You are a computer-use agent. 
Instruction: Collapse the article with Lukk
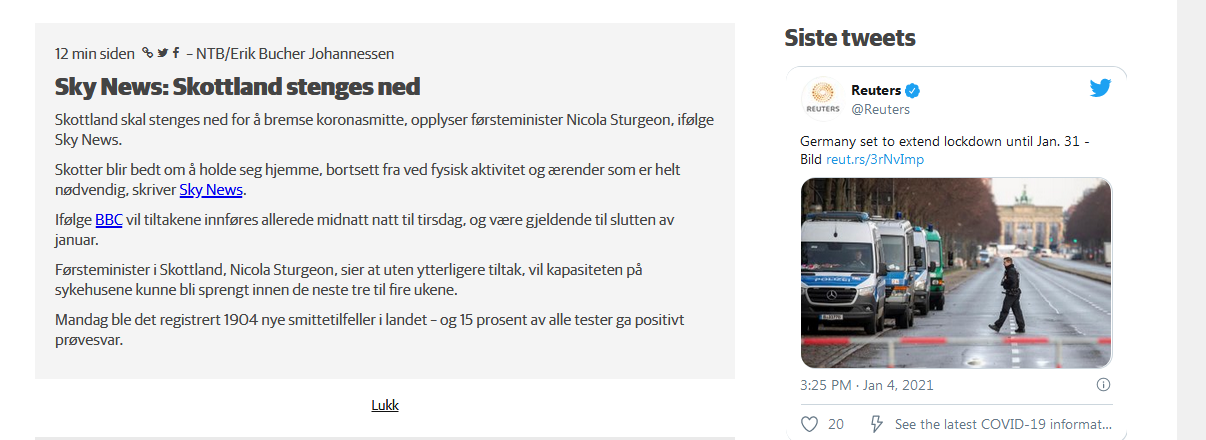click(x=385, y=405)
